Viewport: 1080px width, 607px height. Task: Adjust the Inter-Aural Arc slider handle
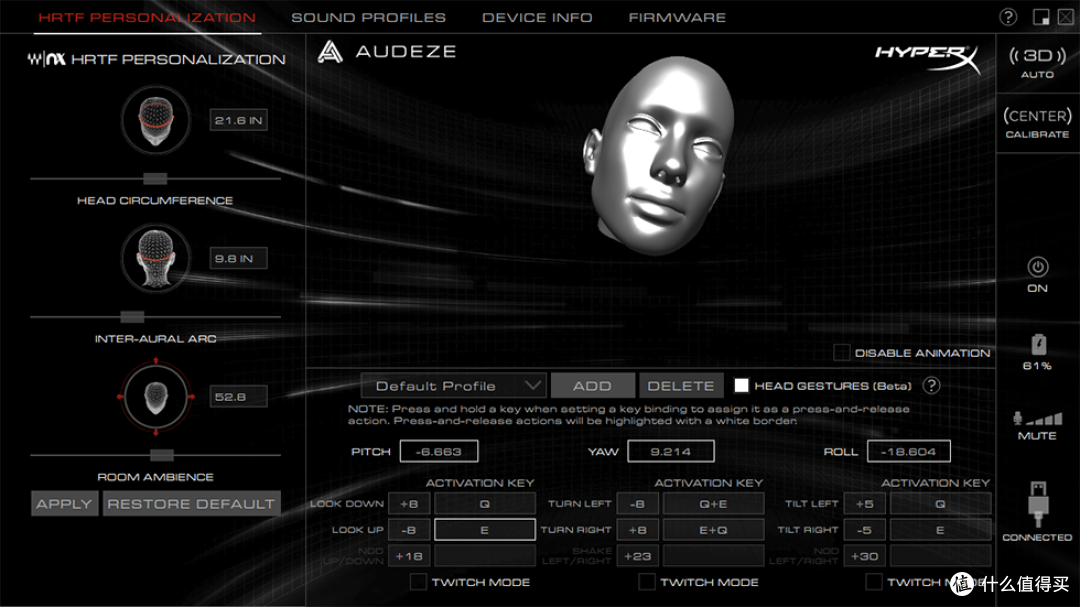coord(132,317)
